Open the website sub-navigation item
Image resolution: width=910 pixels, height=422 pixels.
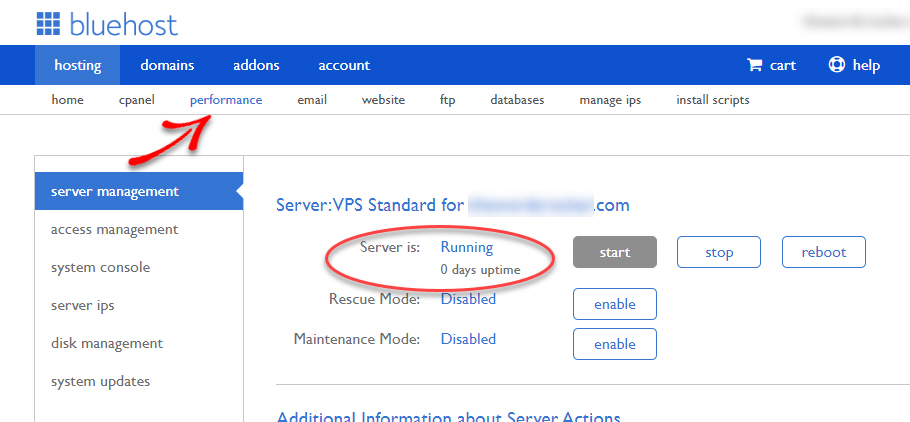383,100
